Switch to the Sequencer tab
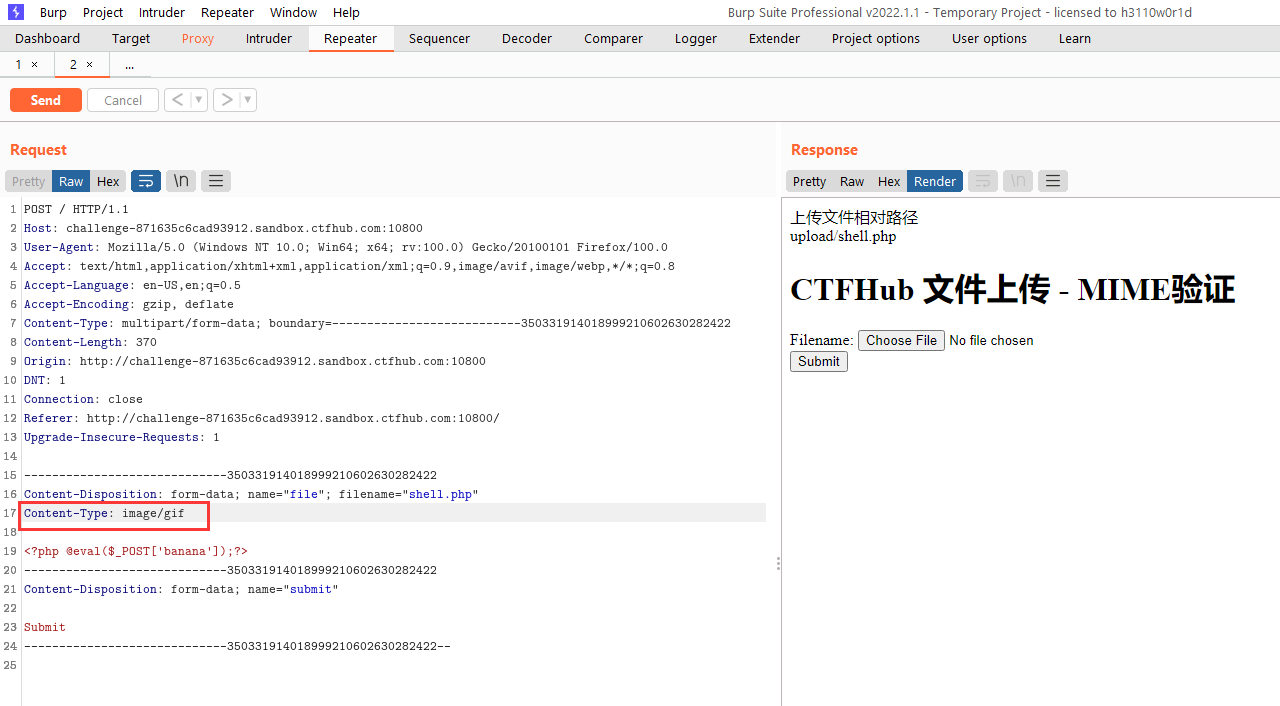The width and height of the screenshot is (1280, 706). [439, 38]
